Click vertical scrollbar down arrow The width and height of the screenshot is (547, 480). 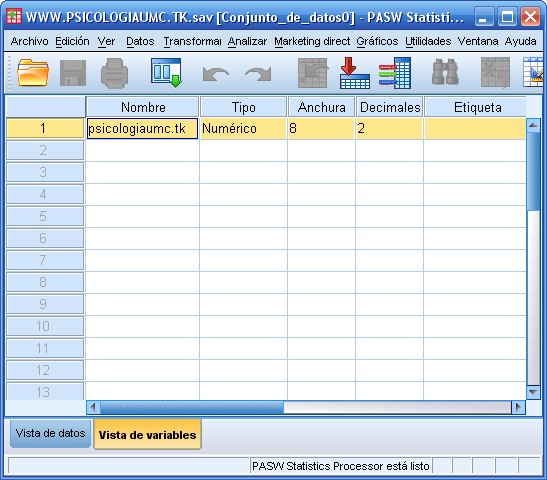pyautogui.click(x=533, y=392)
